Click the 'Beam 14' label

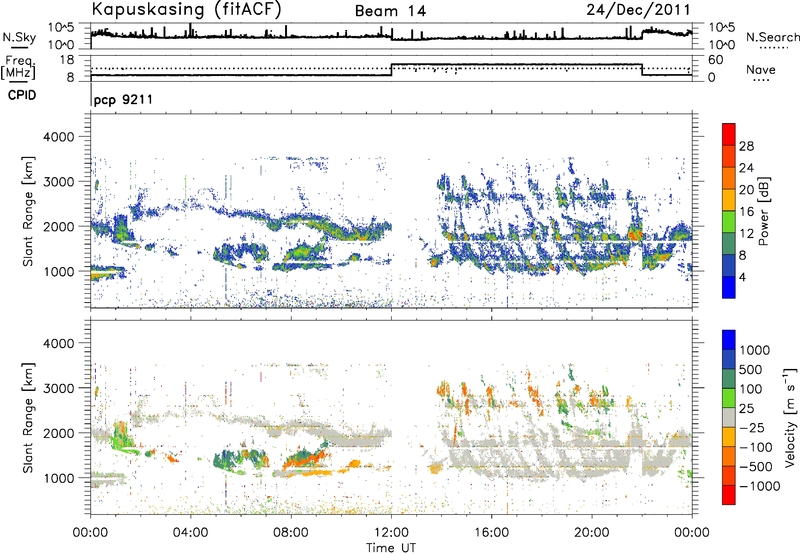(390, 11)
